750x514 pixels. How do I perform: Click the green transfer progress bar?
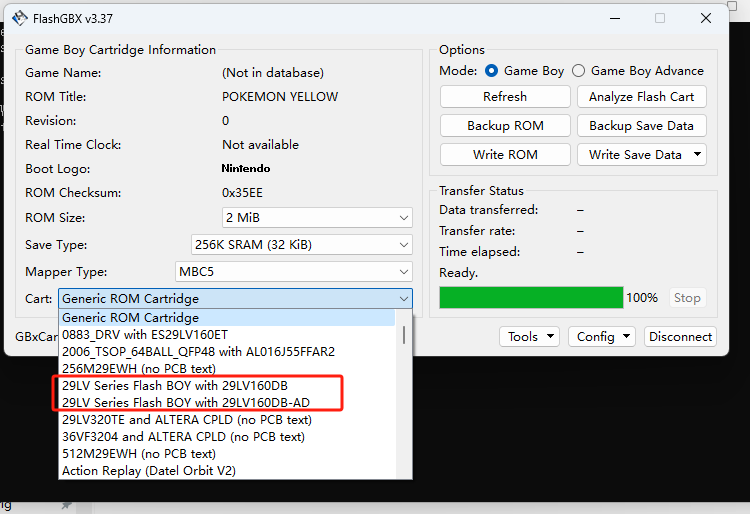coord(531,298)
